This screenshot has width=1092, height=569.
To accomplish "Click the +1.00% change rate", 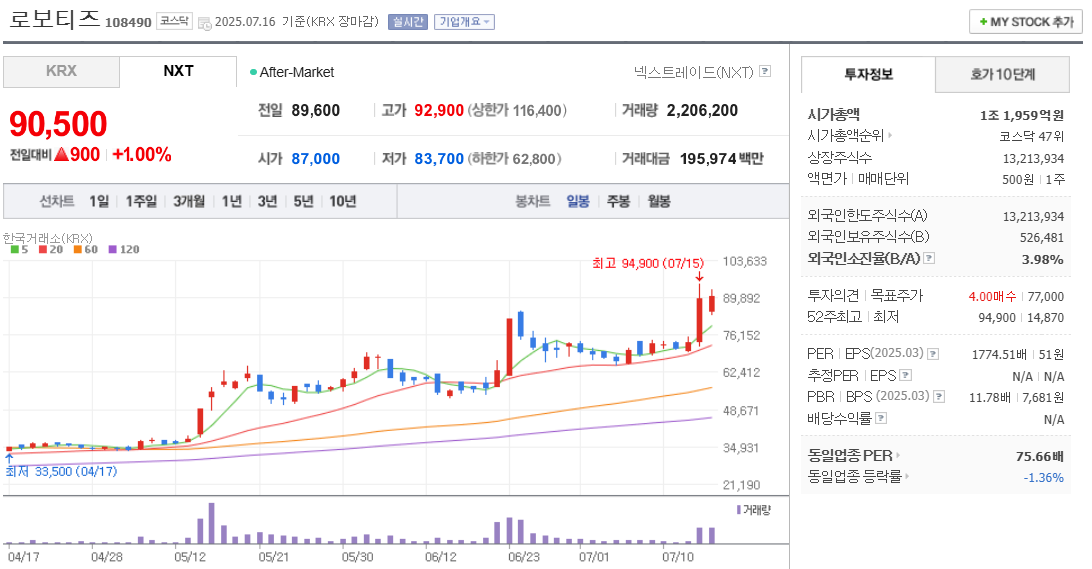I will click(142, 155).
